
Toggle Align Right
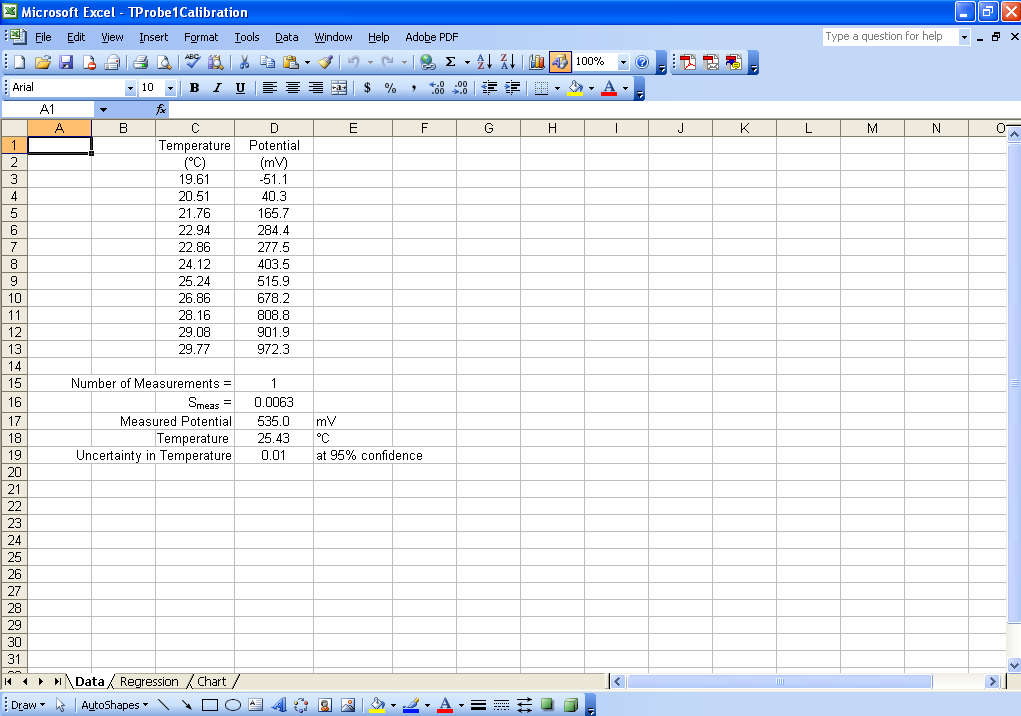click(x=316, y=88)
